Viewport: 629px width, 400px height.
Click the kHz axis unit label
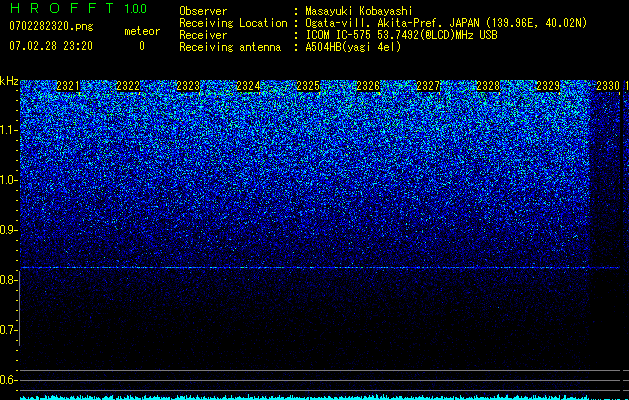[9, 81]
